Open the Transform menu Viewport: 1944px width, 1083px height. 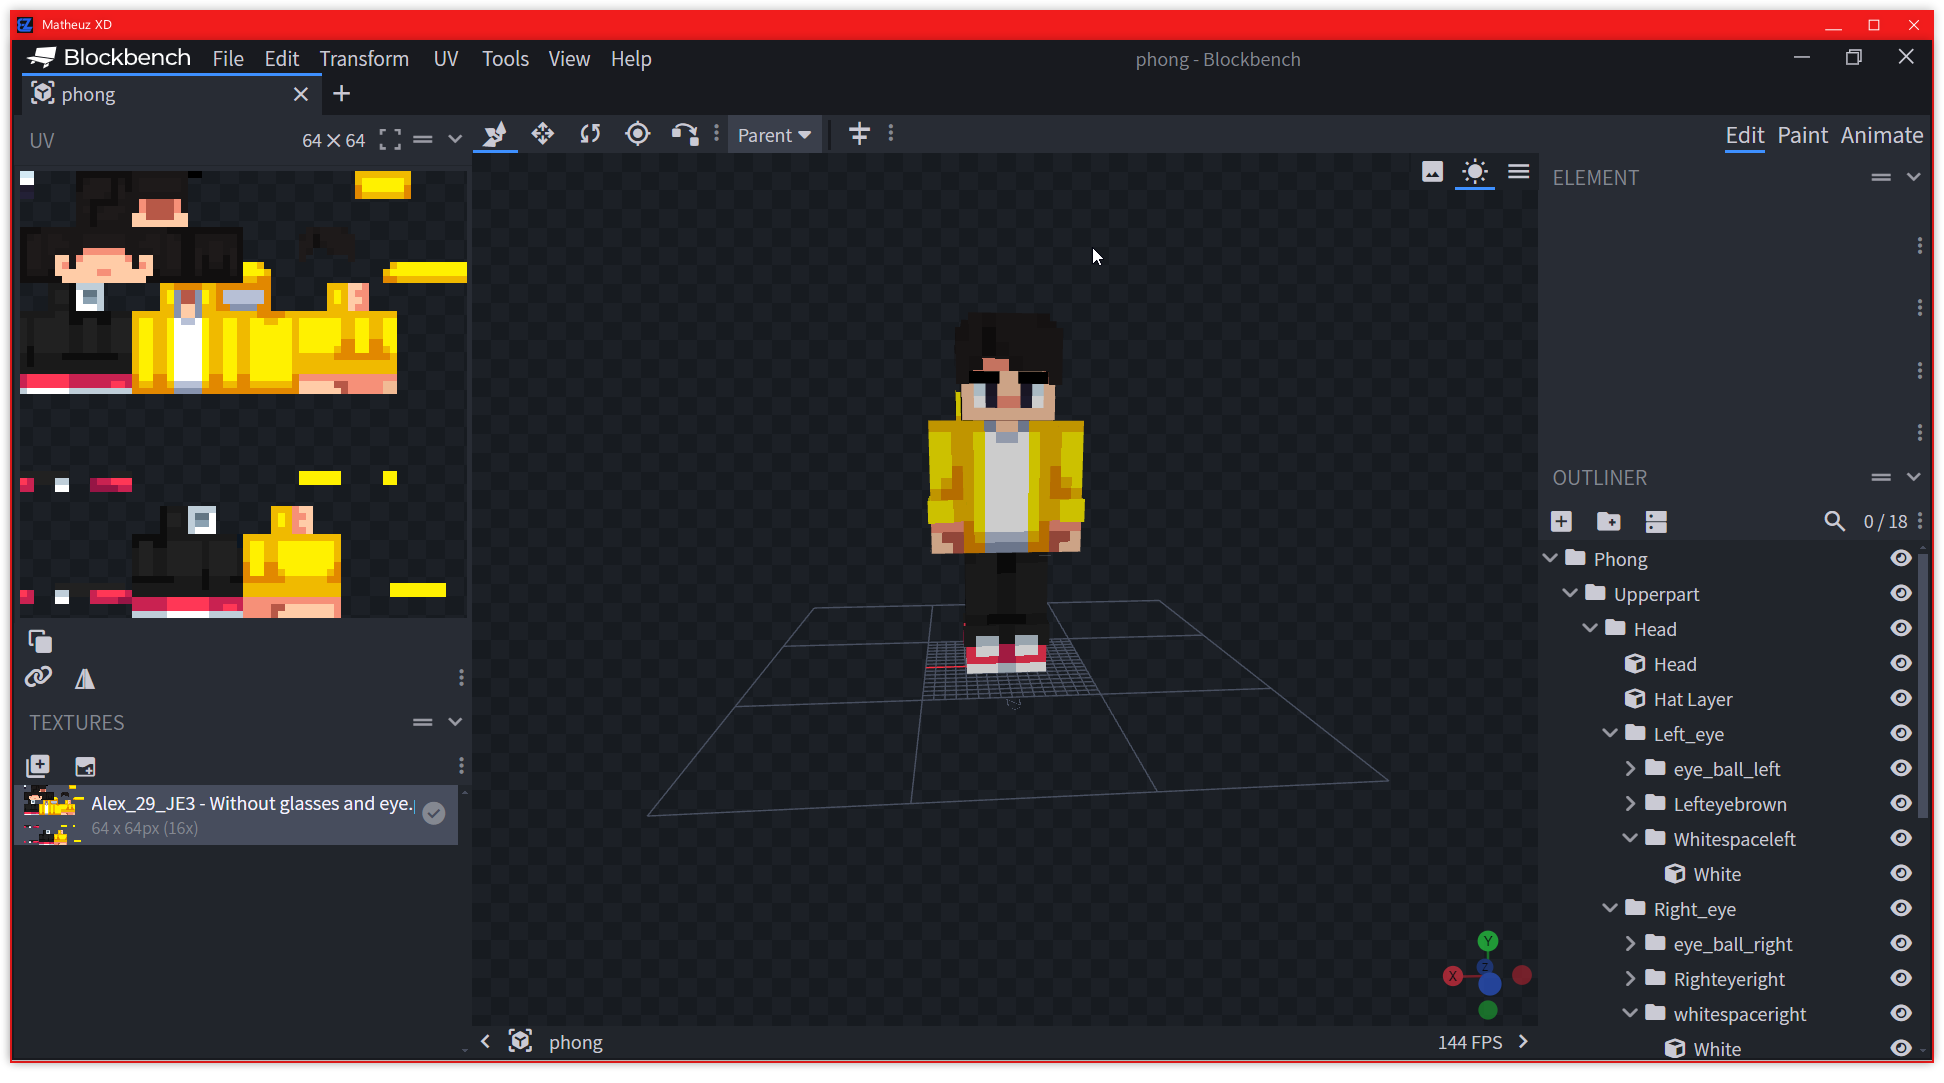click(364, 58)
